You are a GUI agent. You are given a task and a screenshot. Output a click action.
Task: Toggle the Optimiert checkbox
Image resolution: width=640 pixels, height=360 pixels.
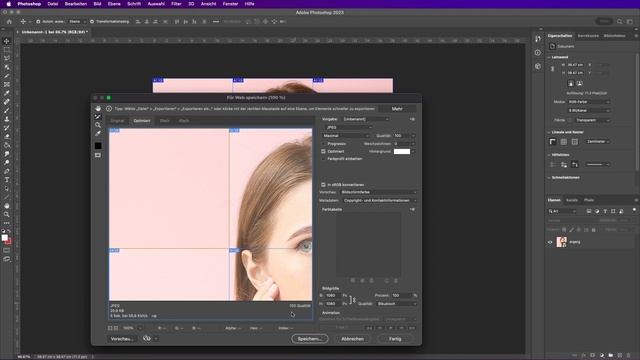[323, 151]
